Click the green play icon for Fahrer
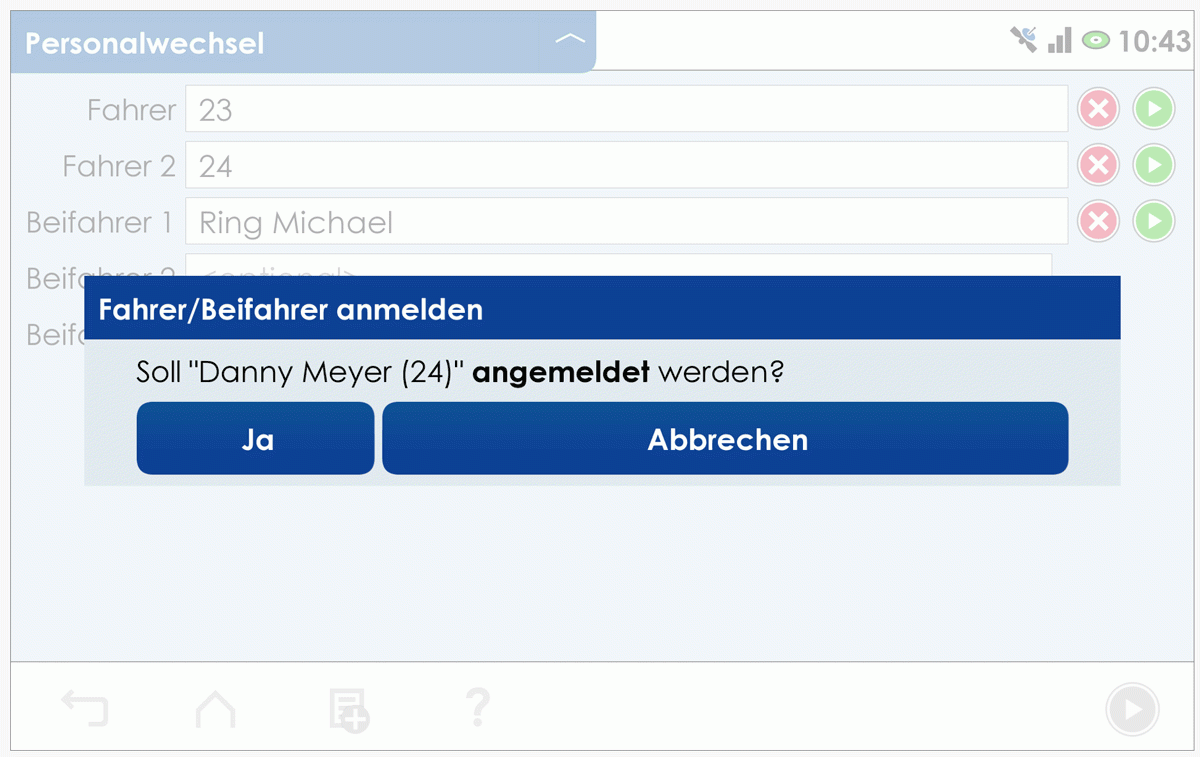 coord(1153,109)
